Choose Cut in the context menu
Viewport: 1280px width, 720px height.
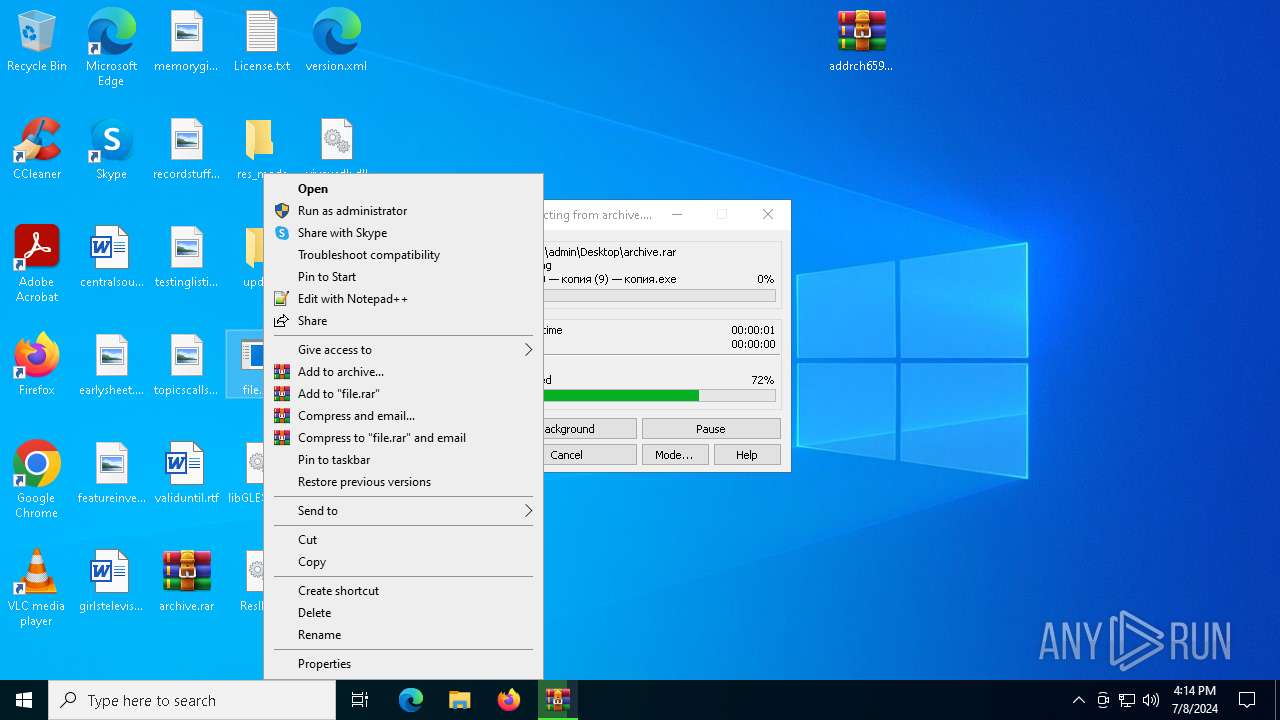click(403, 540)
